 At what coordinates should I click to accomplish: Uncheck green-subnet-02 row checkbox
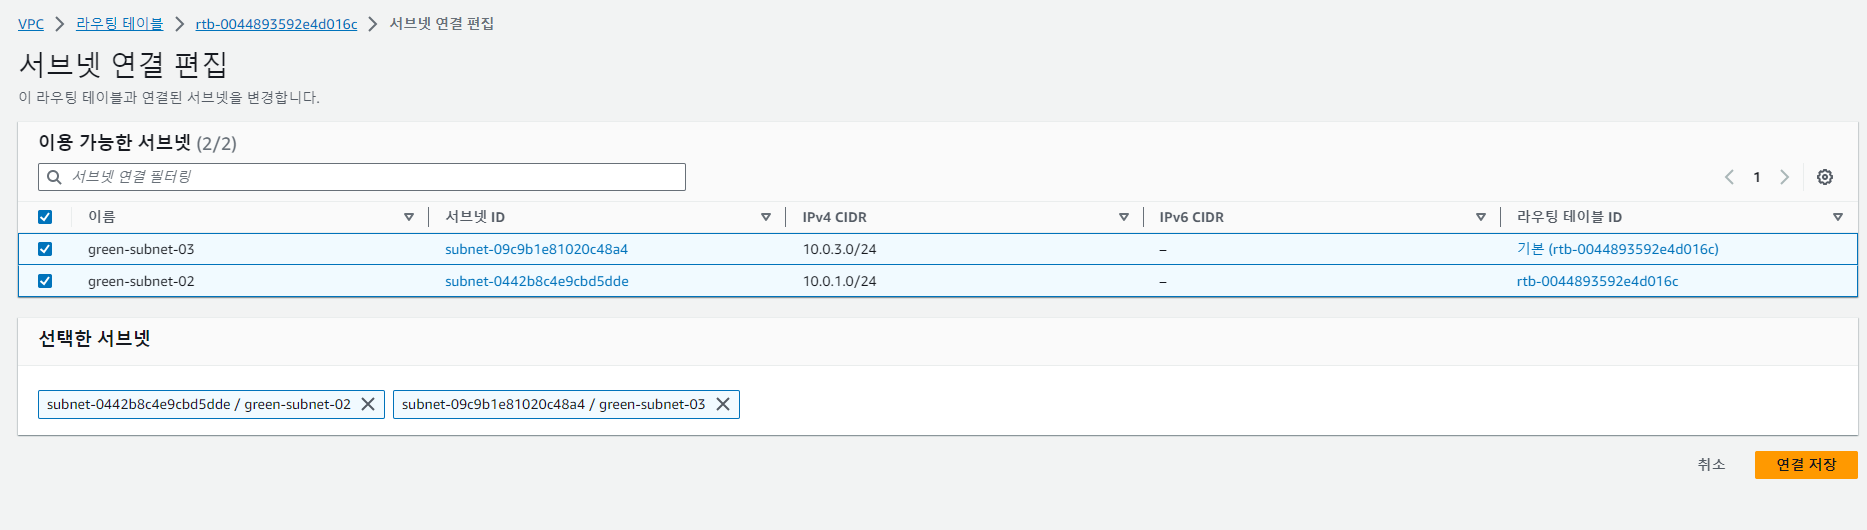click(x=45, y=281)
